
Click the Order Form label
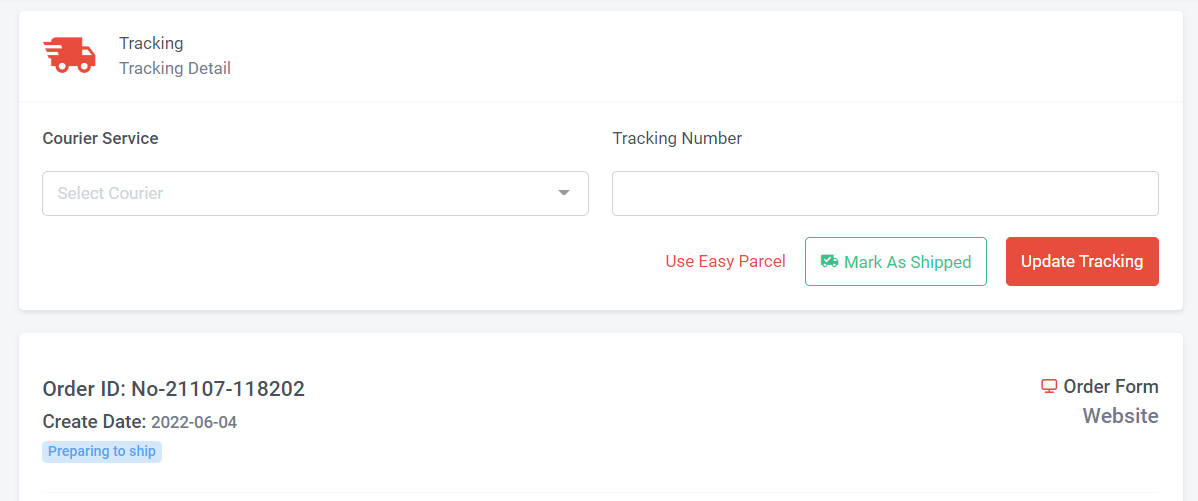coord(1111,386)
